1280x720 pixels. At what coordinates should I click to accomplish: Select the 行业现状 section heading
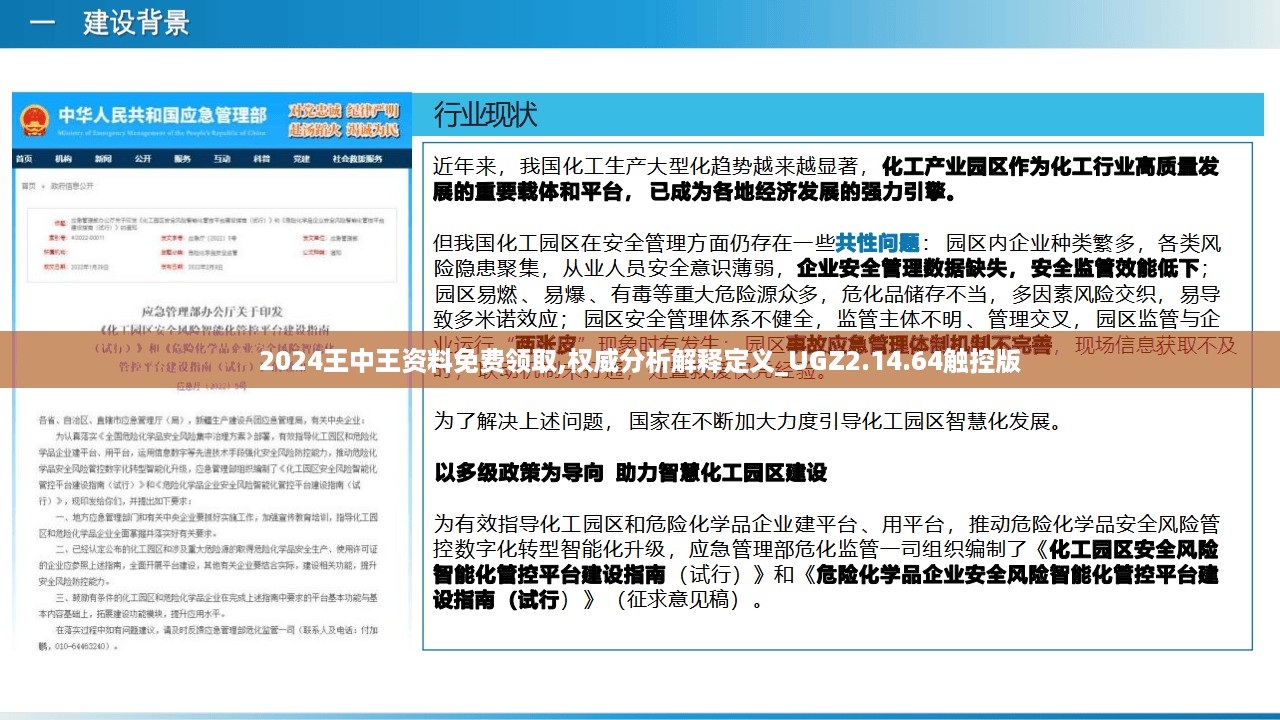point(485,115)
